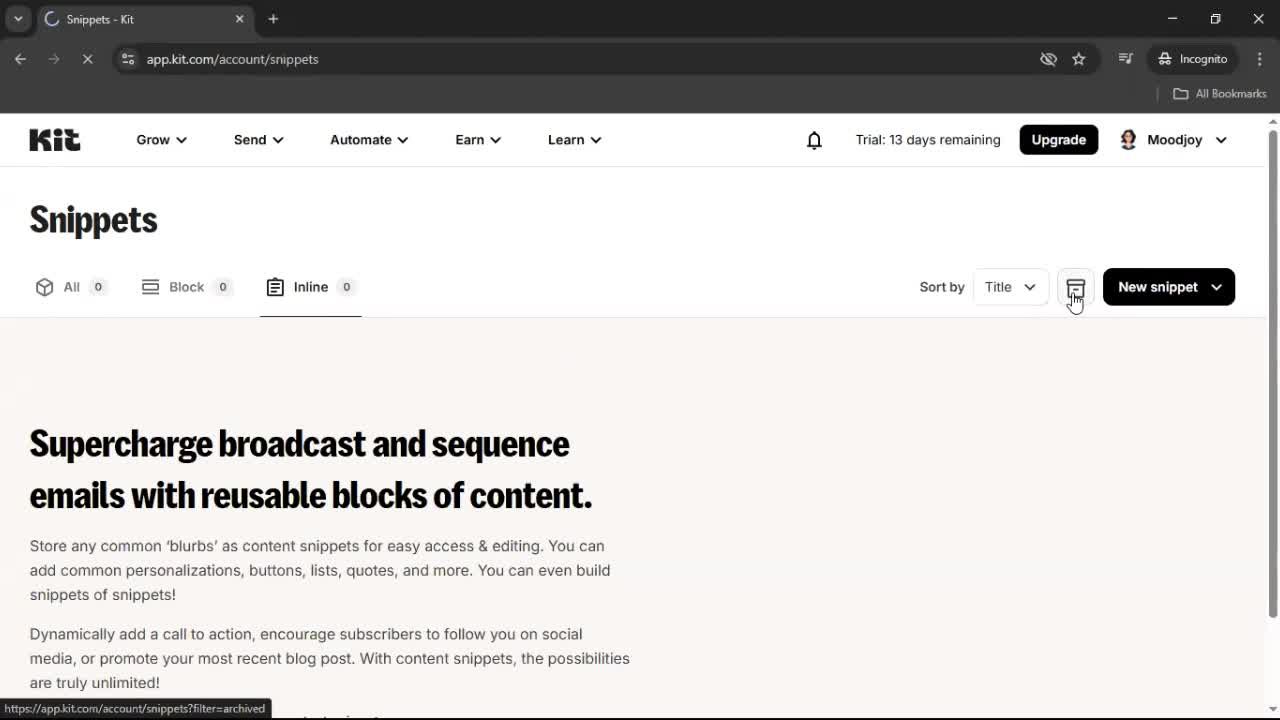Click the archived snippets filter icon
1280x720 pixels.
(1075, 287)
